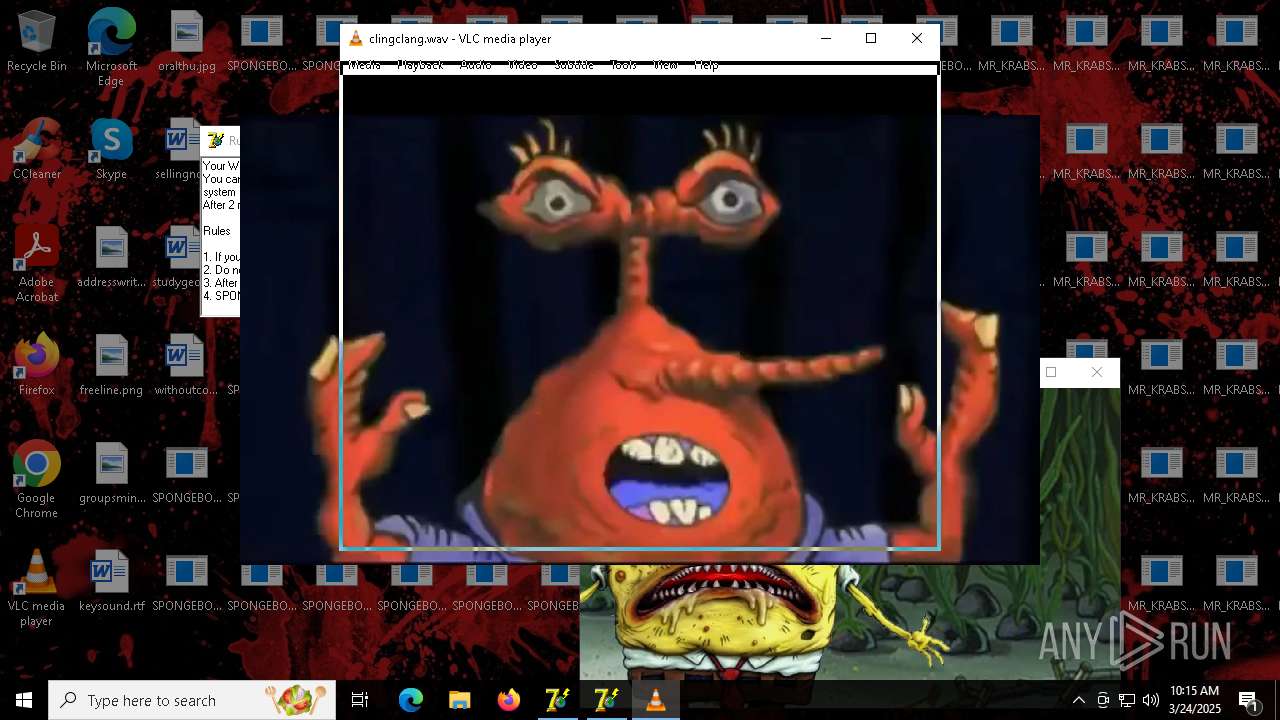The image size is (1280, 720).
Task: Select the Firefox desktop shortcut
Action: click(37, 366)
